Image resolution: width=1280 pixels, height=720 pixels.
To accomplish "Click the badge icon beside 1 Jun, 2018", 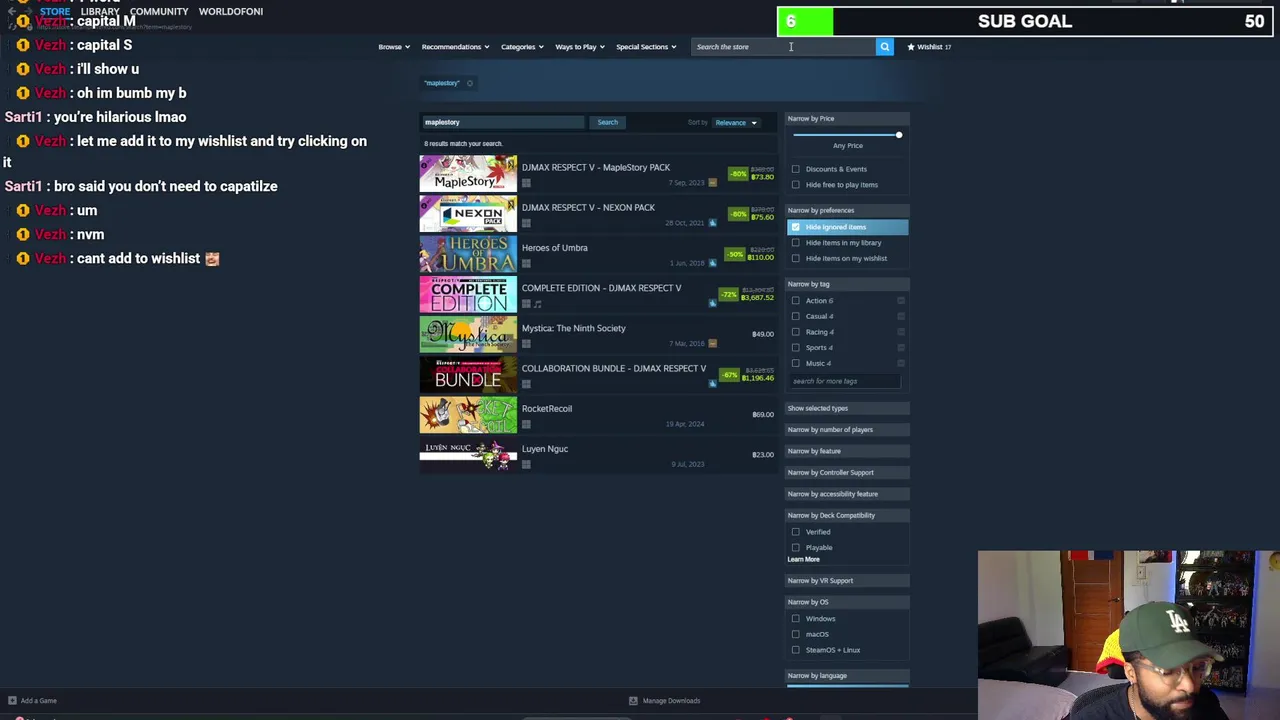I will (712, 263).
